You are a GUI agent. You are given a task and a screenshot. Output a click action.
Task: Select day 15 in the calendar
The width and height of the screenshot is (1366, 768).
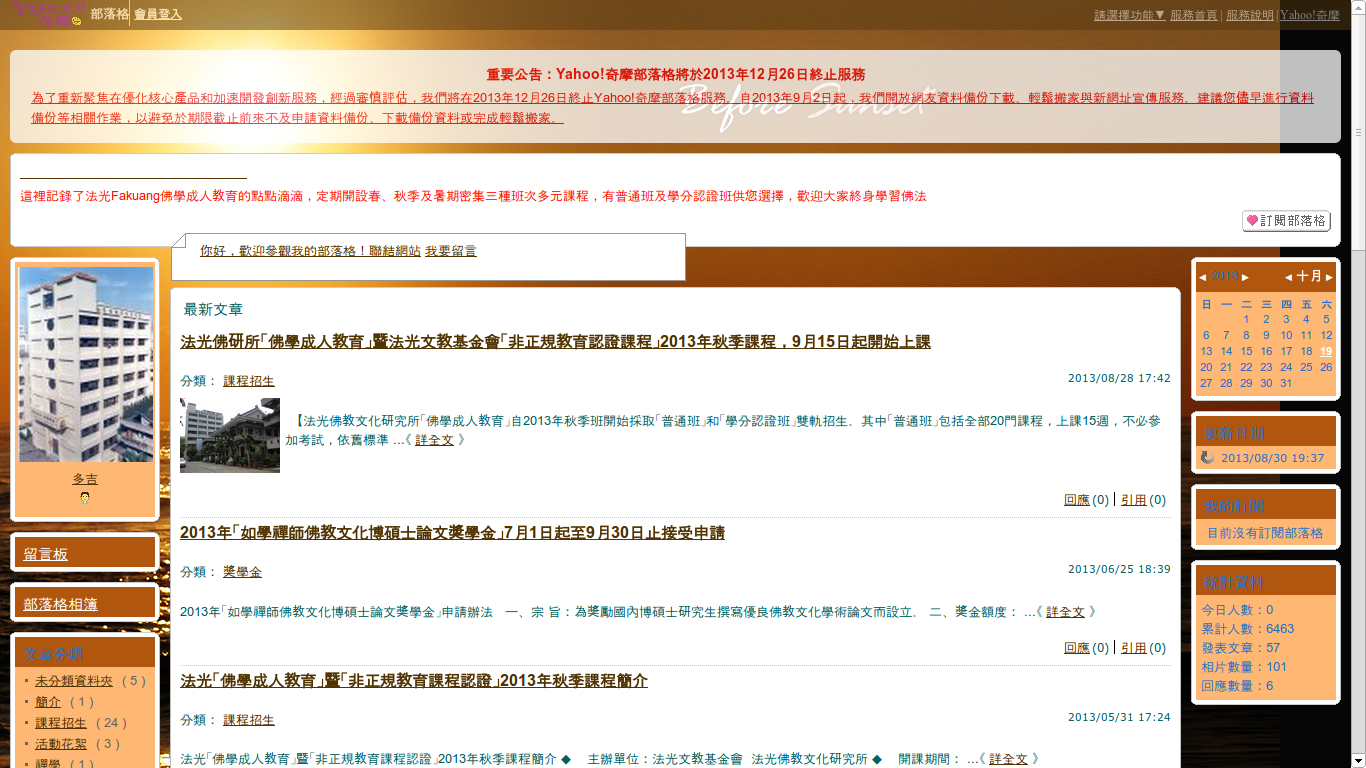pos(1246,351)
